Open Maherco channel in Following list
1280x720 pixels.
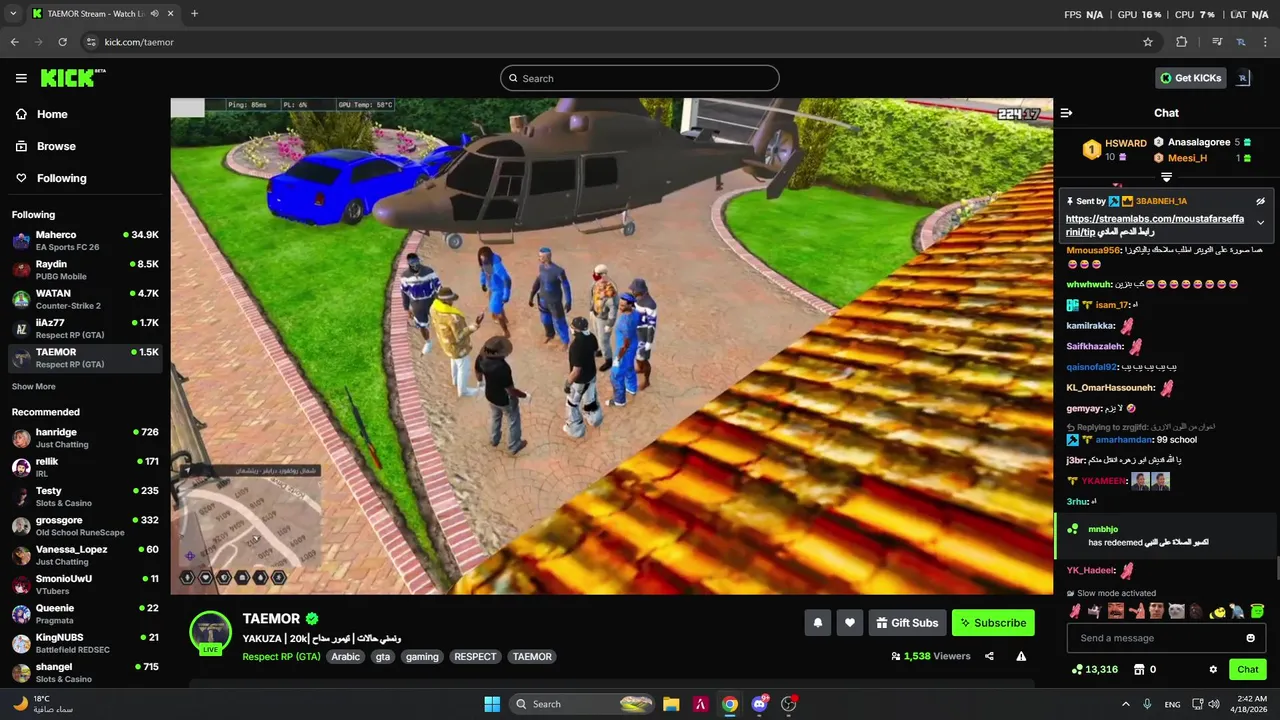[x=85, y=240]
